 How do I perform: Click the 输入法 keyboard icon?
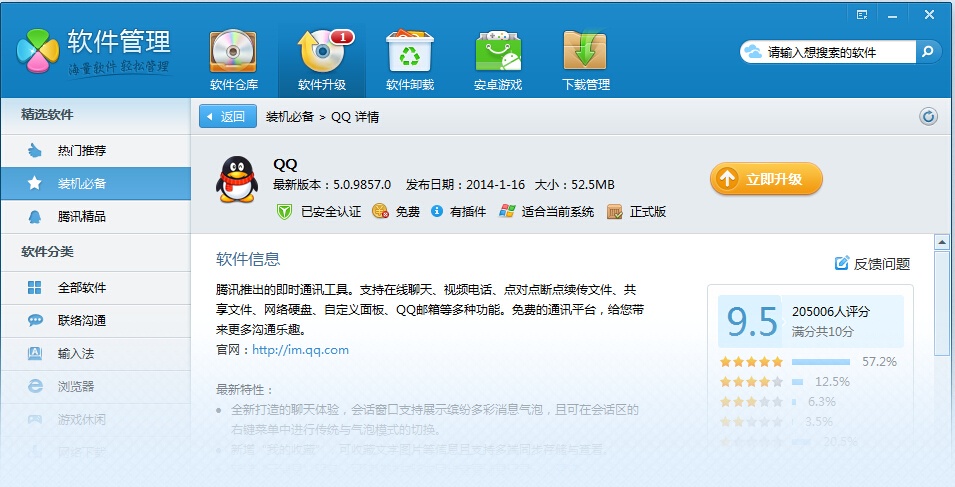[x=35, y=353]
